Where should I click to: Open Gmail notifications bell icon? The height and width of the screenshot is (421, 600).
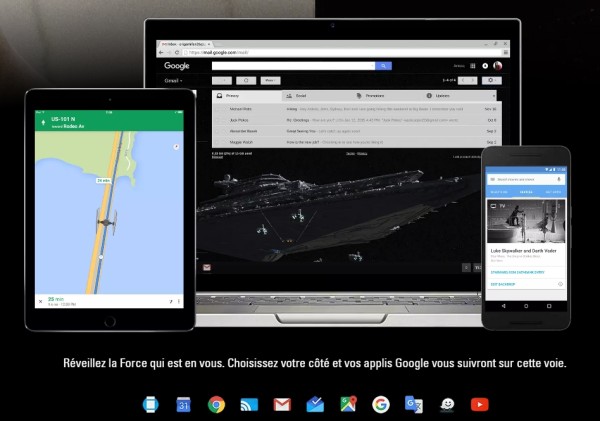click(485, 66)
